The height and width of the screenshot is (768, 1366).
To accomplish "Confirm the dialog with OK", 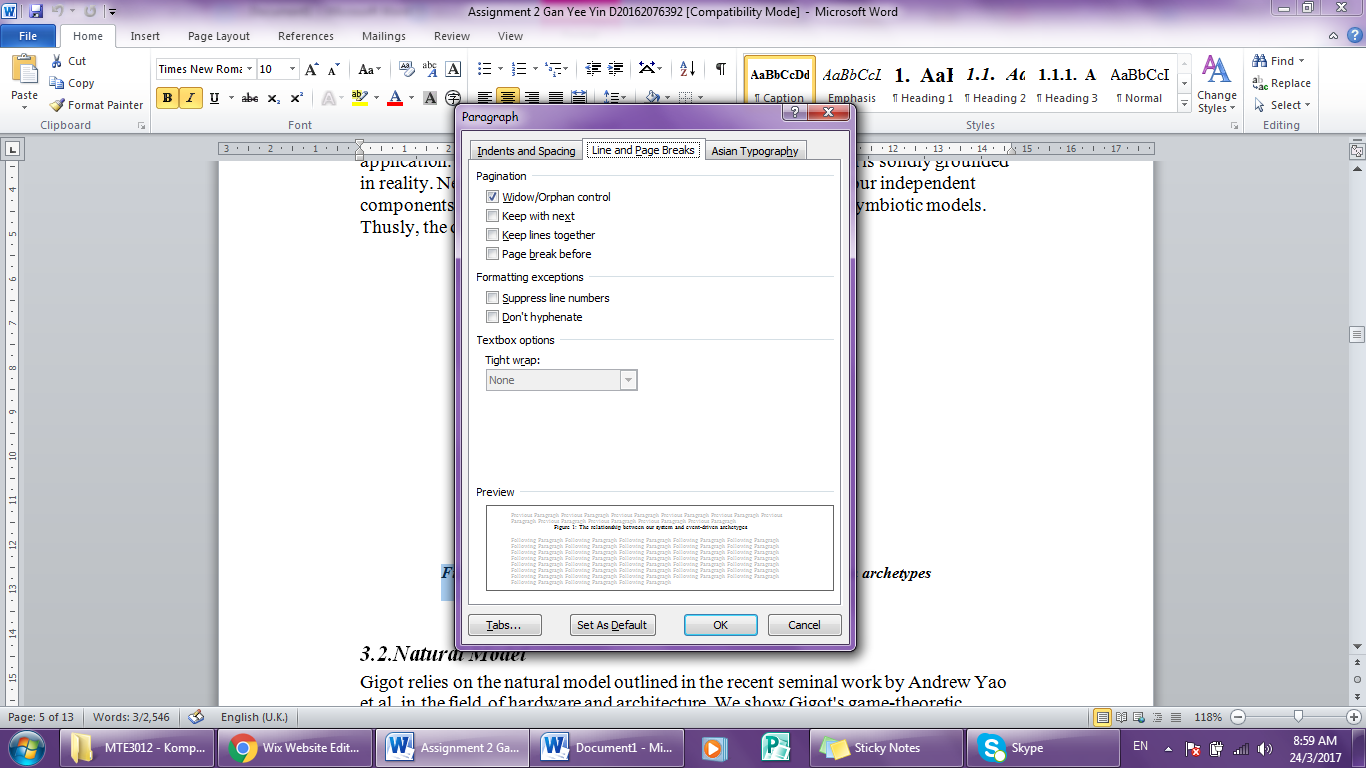I will [x=720, y=625].
